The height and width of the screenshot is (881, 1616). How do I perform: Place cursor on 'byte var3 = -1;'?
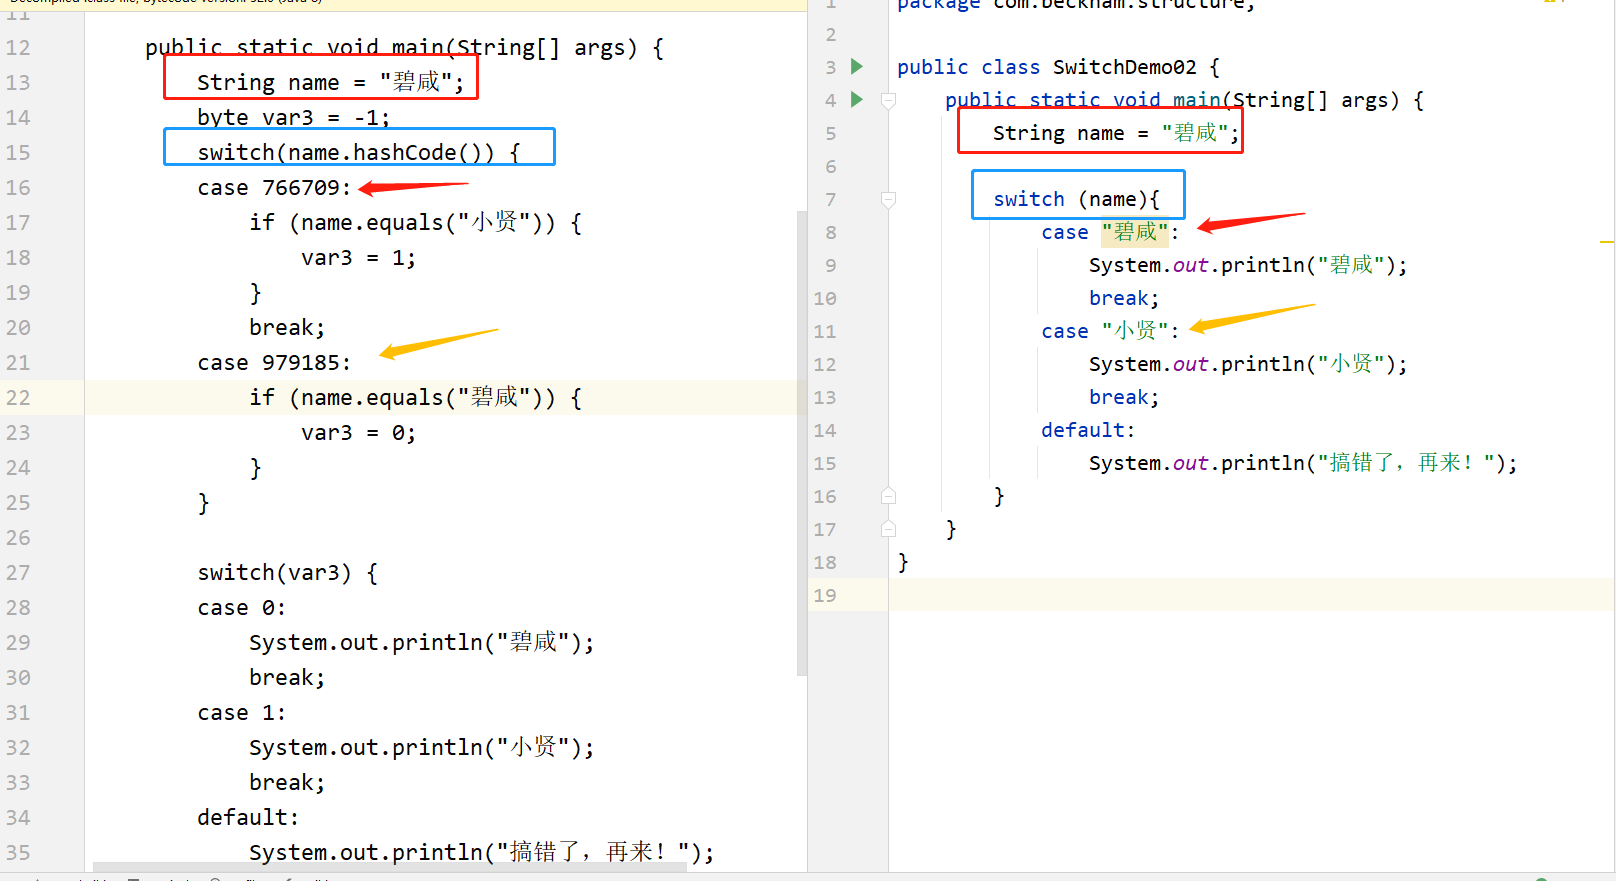293,118
